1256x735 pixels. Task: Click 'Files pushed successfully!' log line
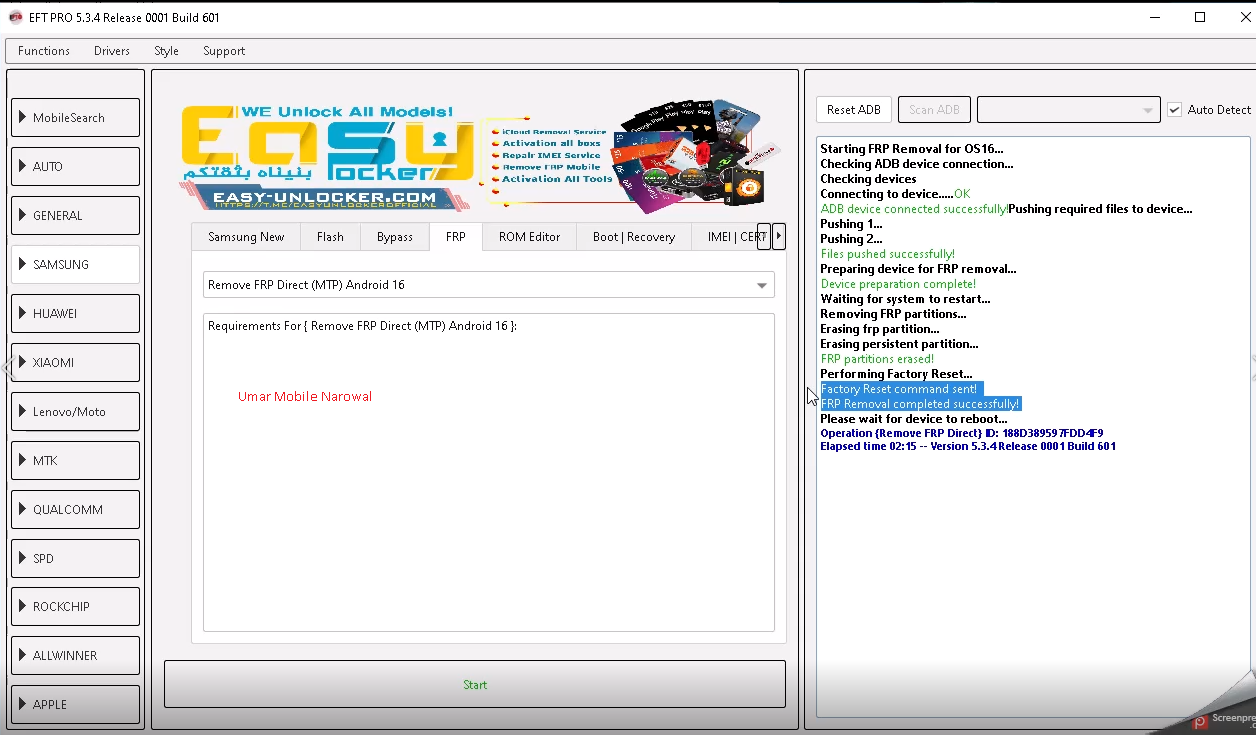pos(887,254)
